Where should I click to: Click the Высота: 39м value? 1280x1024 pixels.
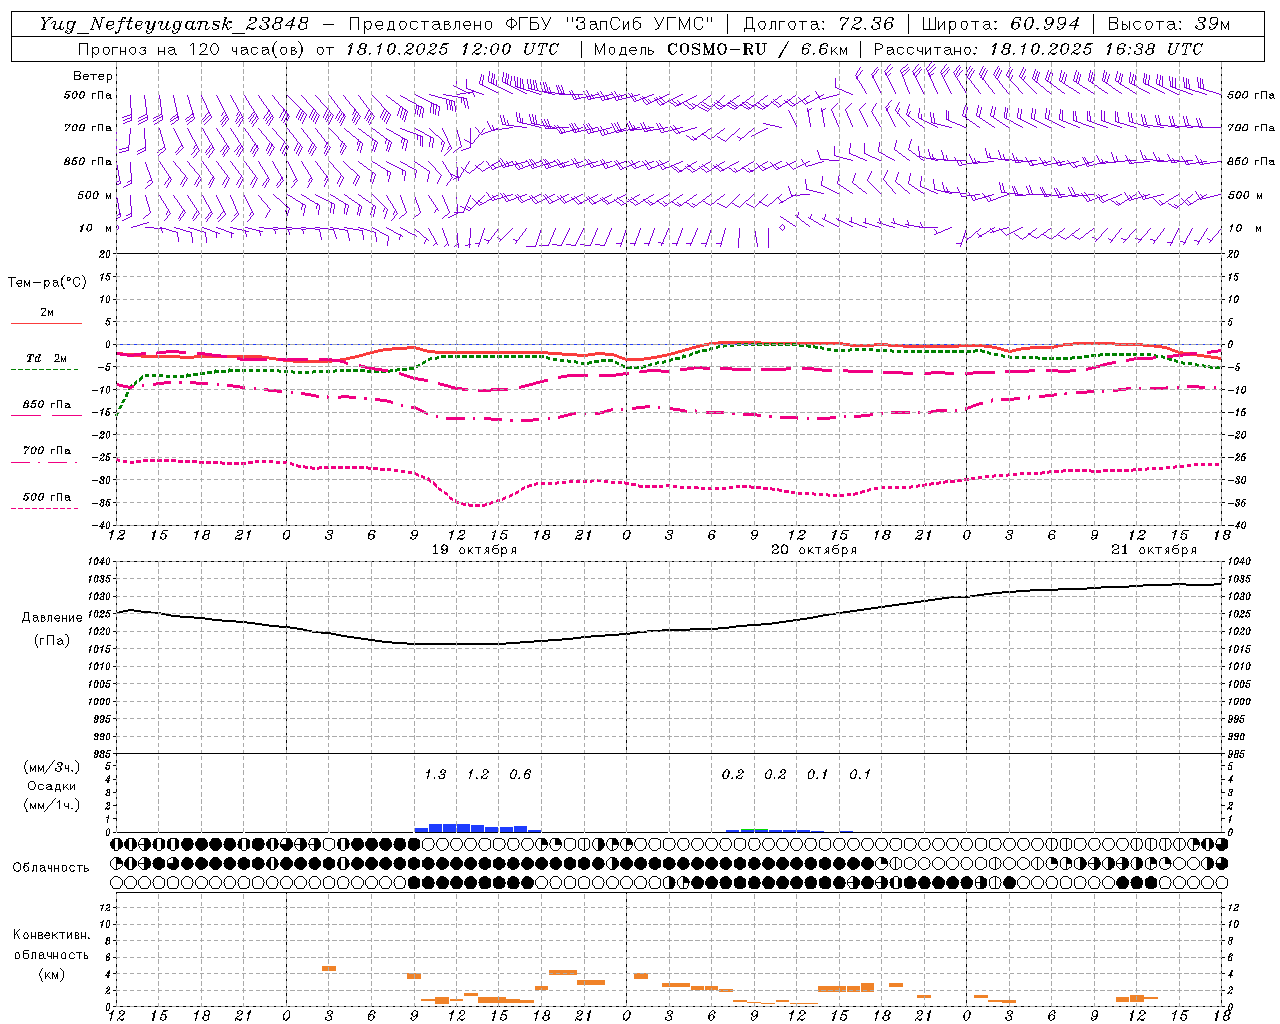pyautogui.click(x=1169, y=24)
